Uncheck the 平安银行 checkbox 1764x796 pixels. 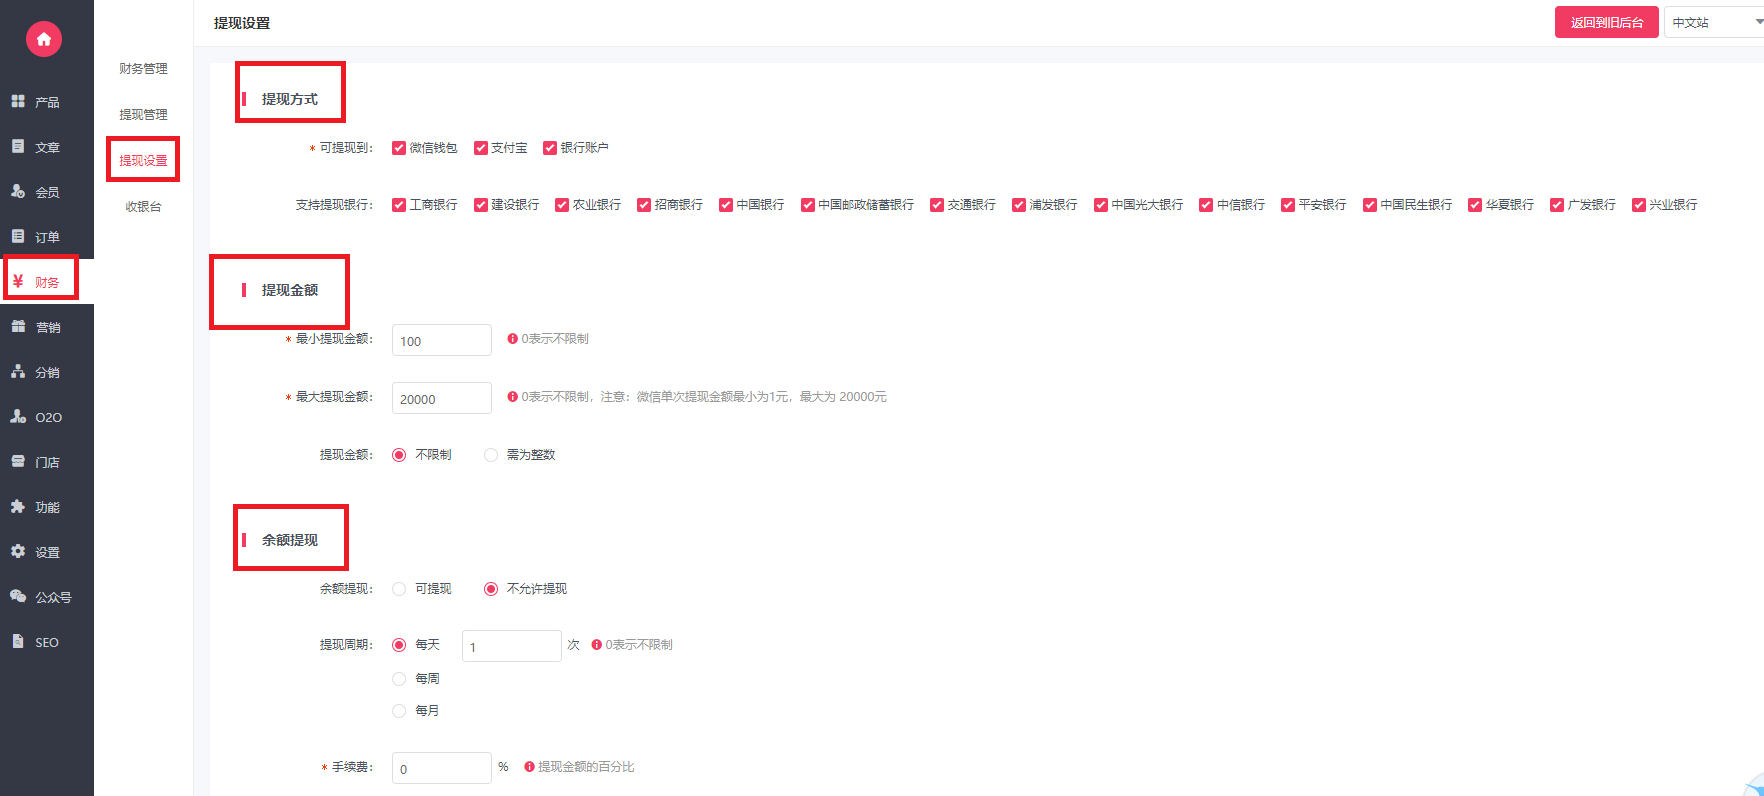(x=1288, y=205)
